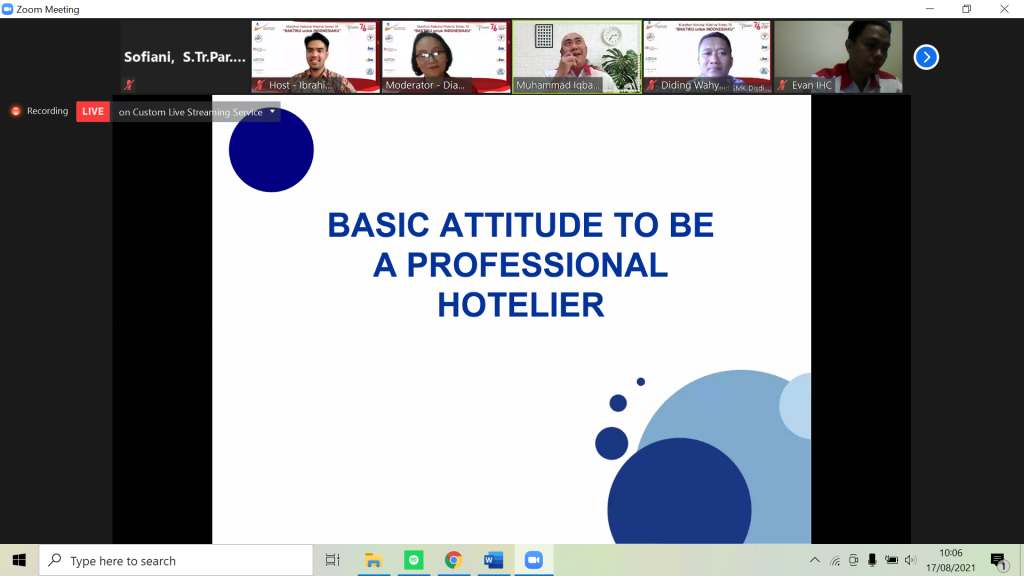Select the Diding Wahy video thumbnail

click(x=707, y=57)
